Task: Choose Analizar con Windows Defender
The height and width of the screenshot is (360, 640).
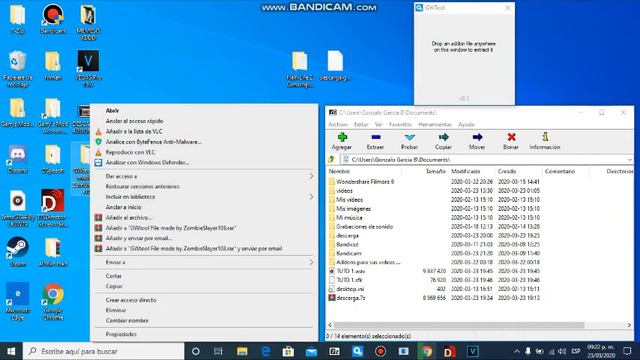Action: tap(204, 162)
